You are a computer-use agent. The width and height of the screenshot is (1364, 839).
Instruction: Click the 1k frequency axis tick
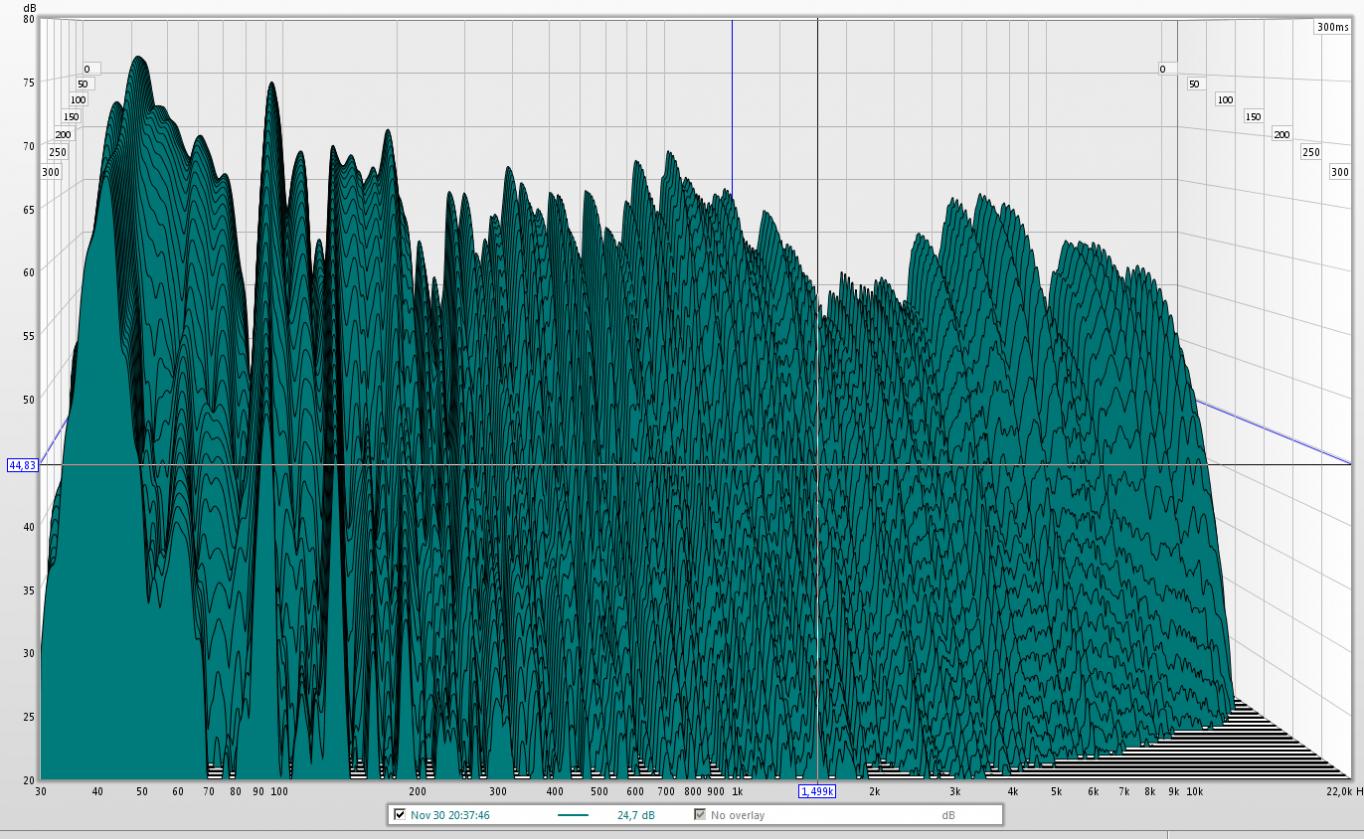point(737,791)
